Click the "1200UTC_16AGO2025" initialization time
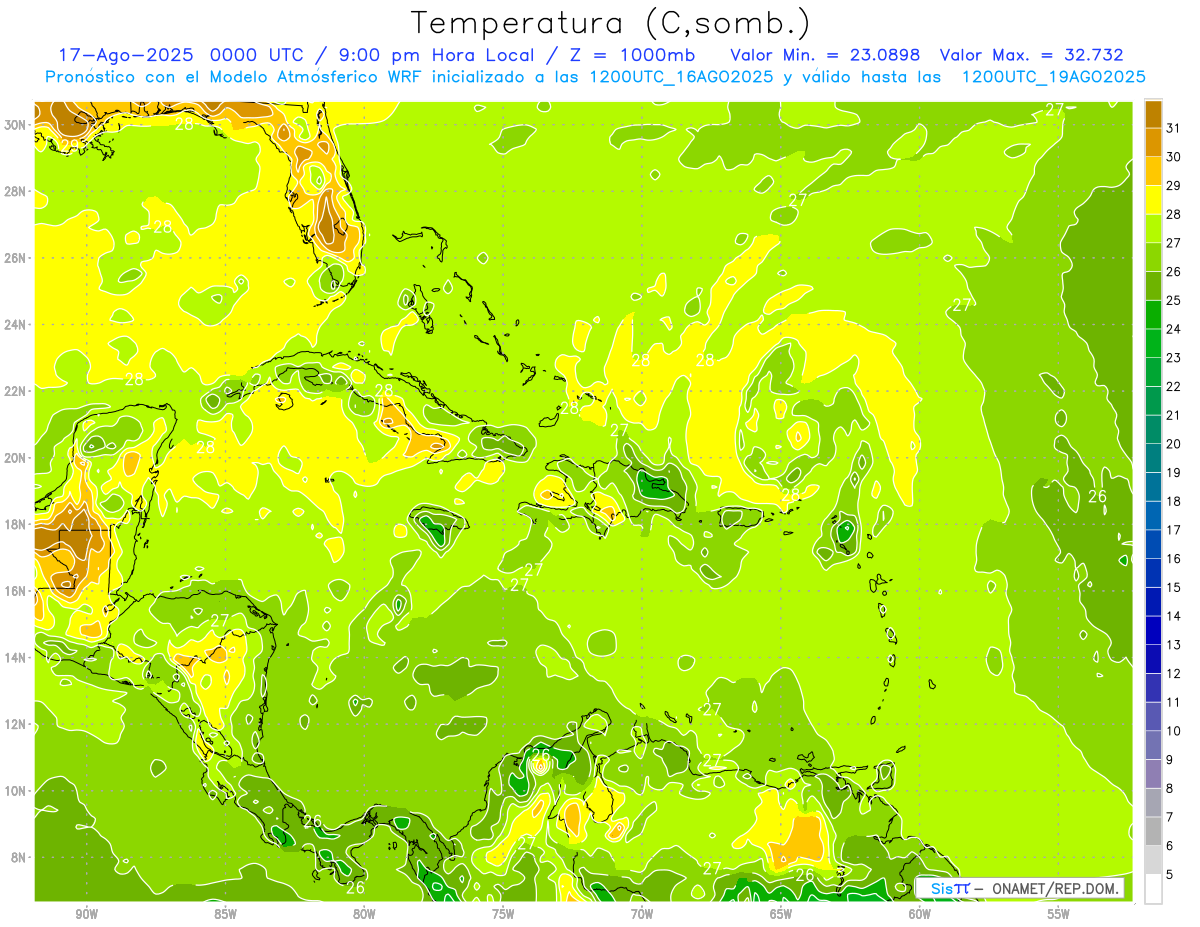Screen dimensions: 1200x927 pyautogui.click(x=683, y=77)
